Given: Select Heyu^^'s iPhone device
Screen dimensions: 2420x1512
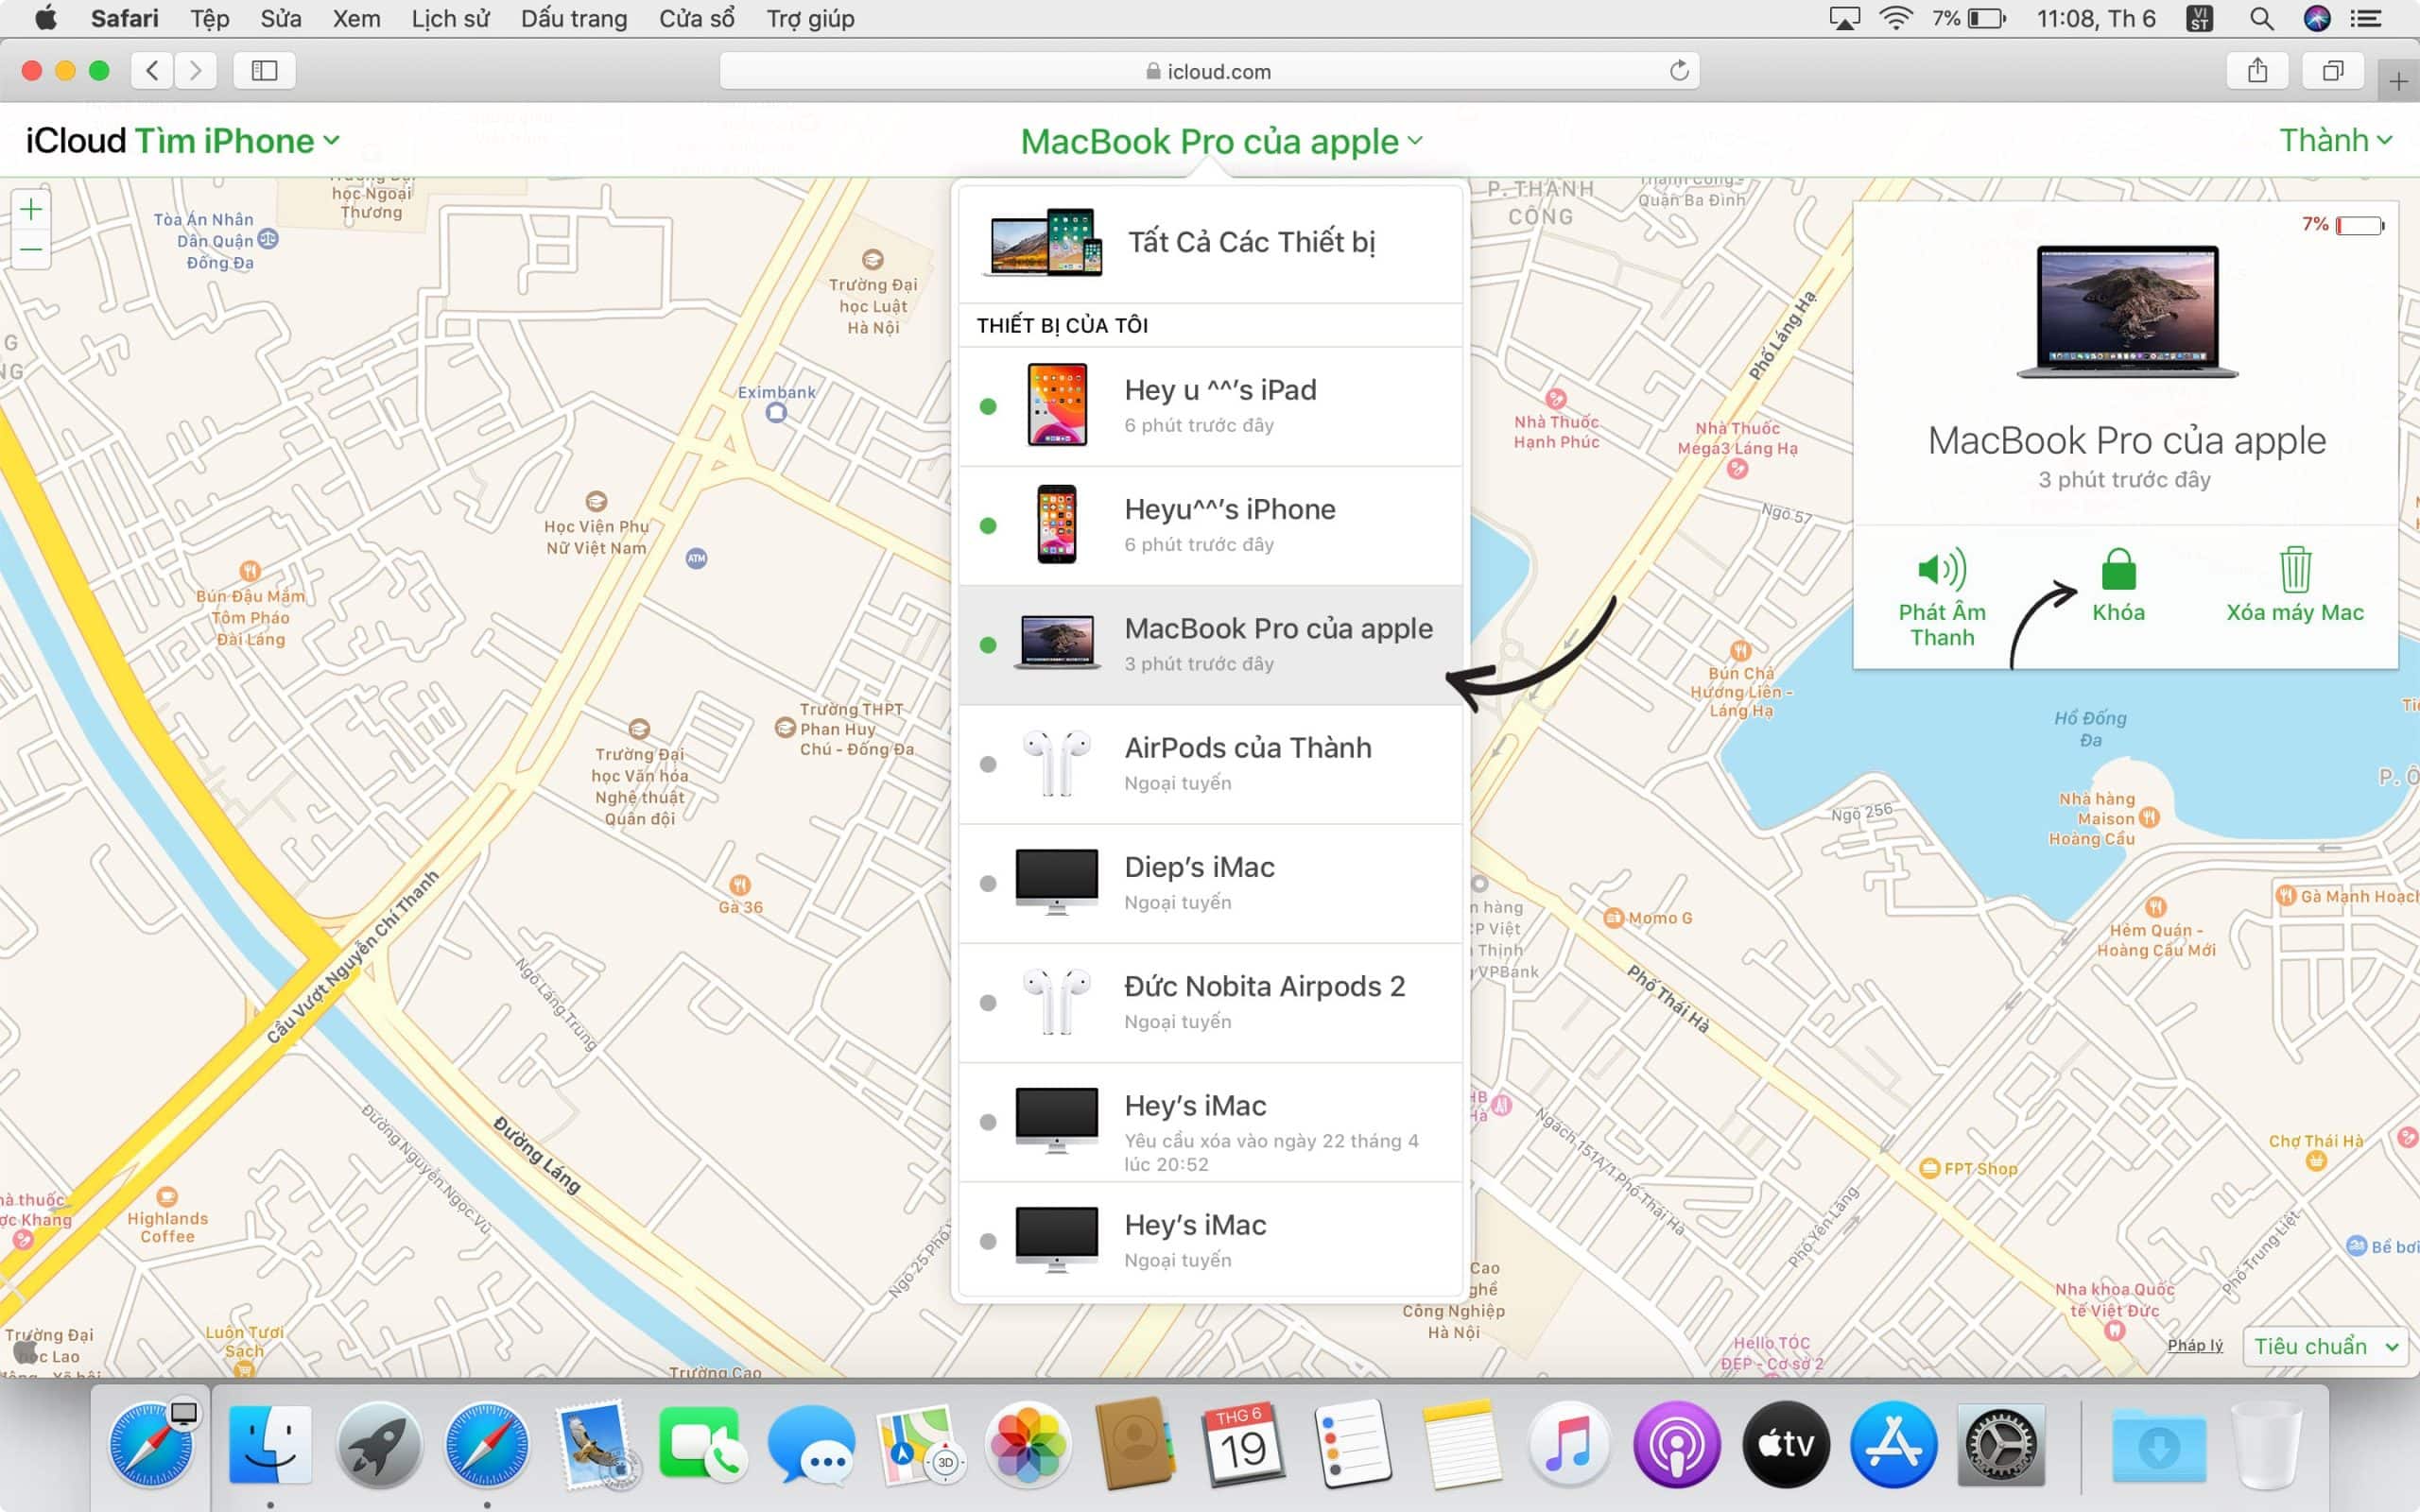Looking at the screenshot, I should point(1210,525).
